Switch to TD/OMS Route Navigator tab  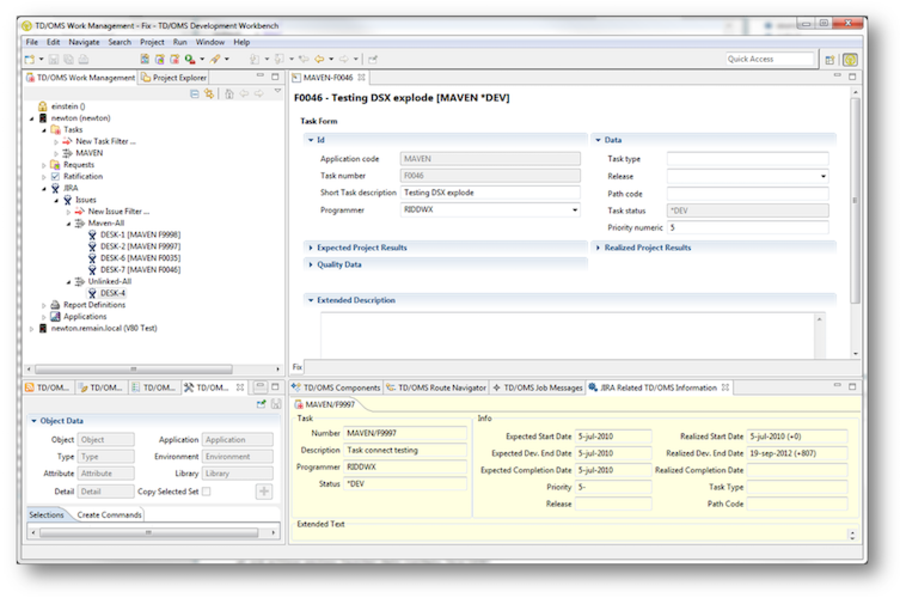pyautogui.click(x=436, y=388)
